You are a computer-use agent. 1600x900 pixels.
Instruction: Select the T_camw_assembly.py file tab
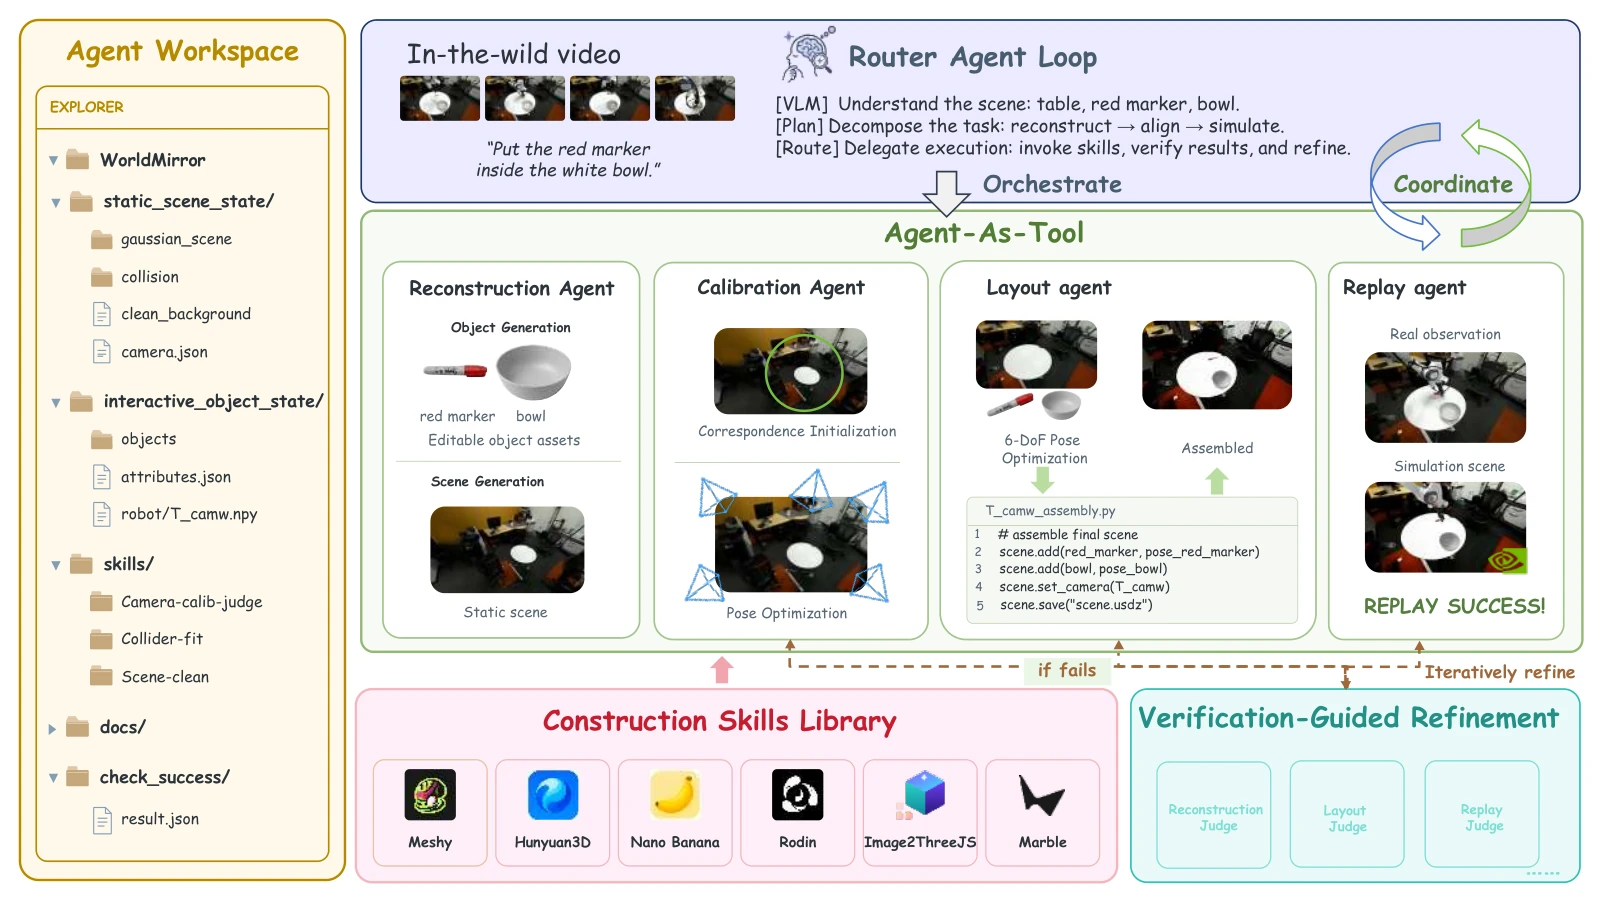[x=1050, y=510]
